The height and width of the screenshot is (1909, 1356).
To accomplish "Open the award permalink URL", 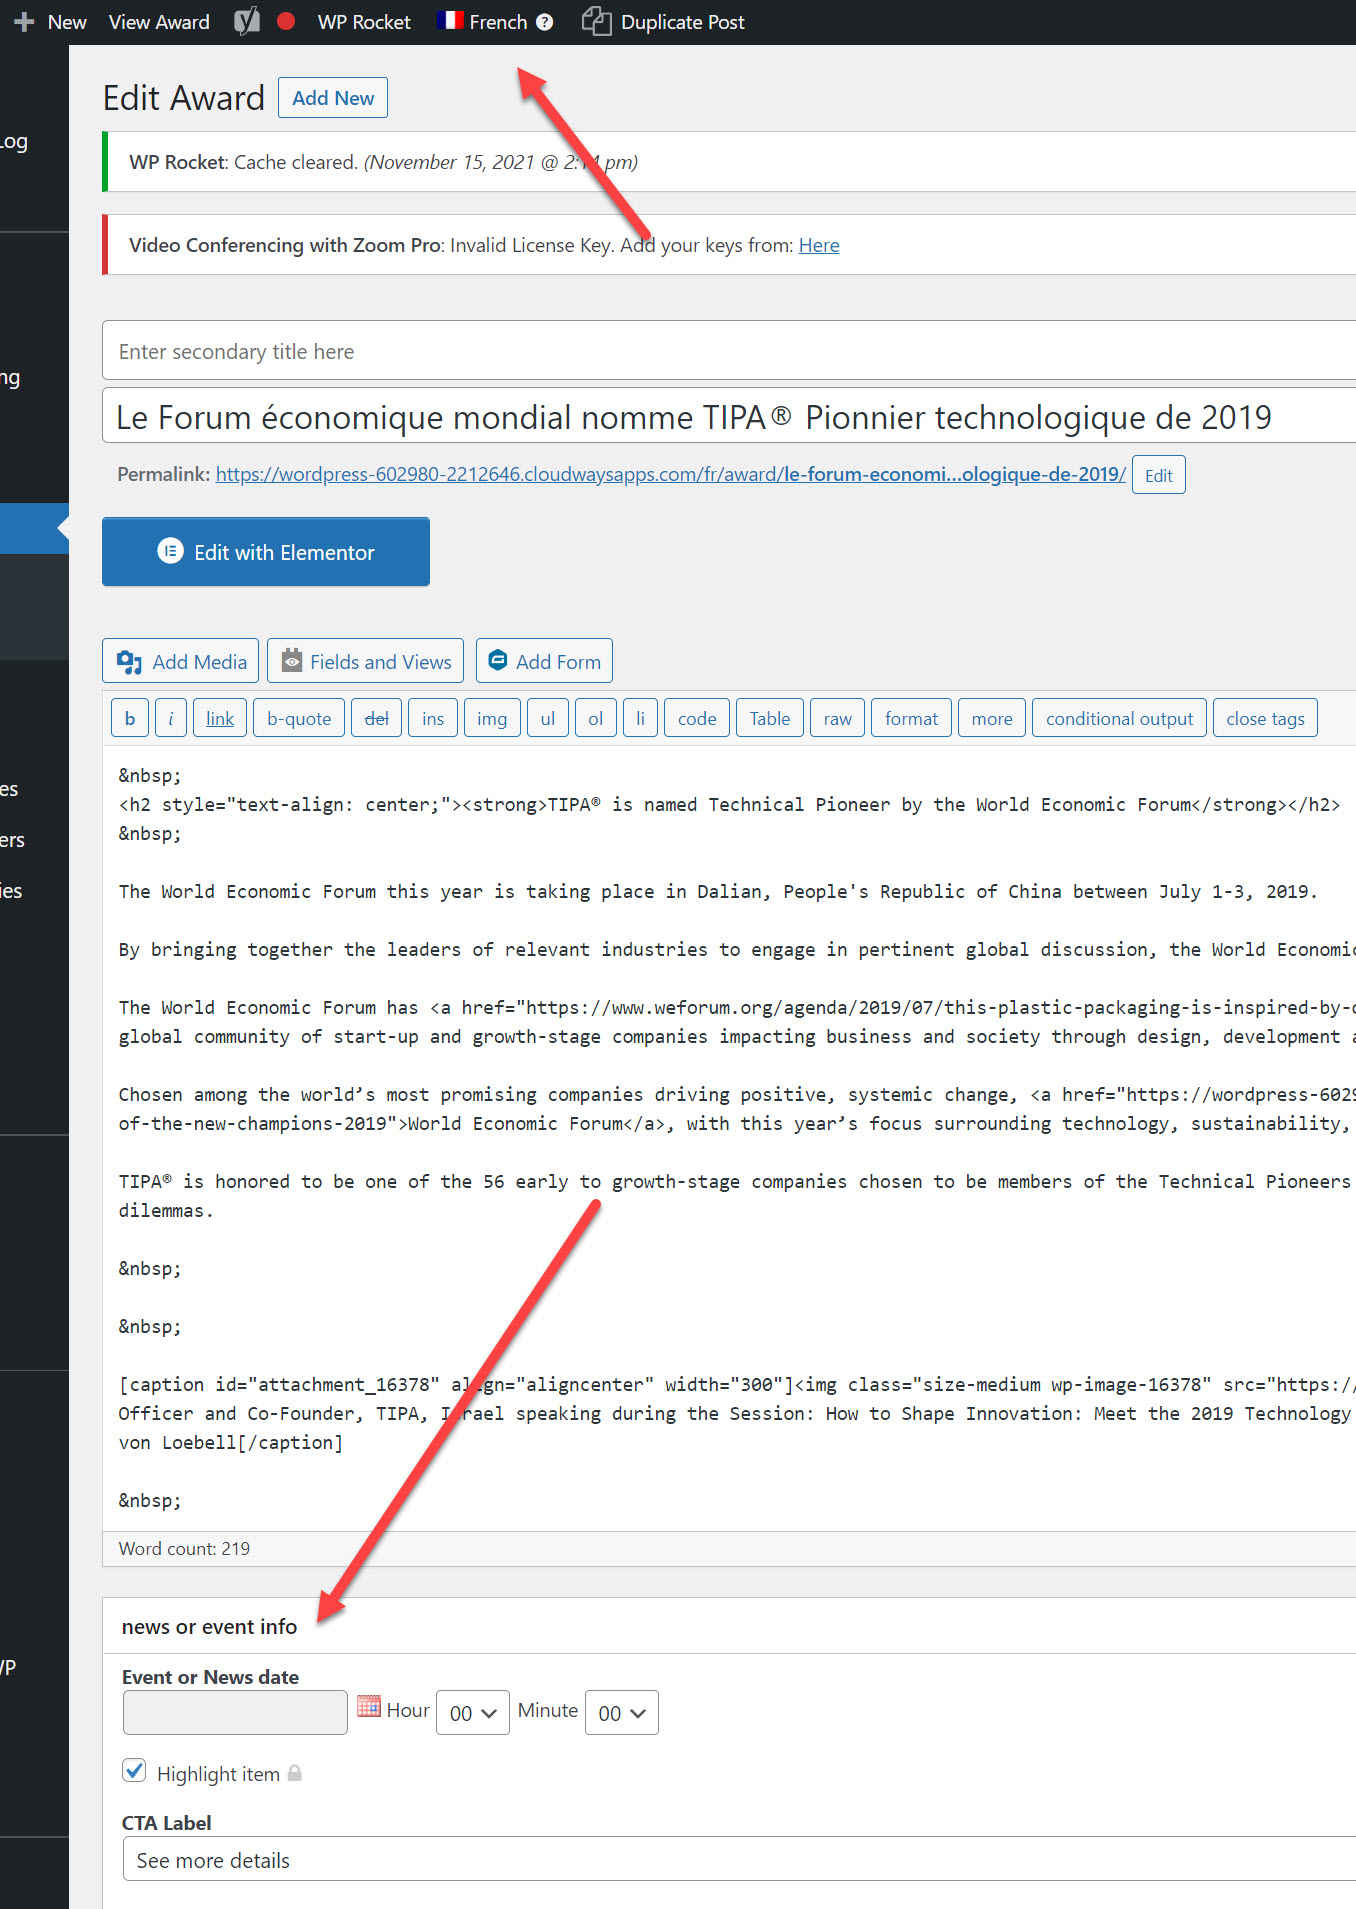I will (671, 474).
